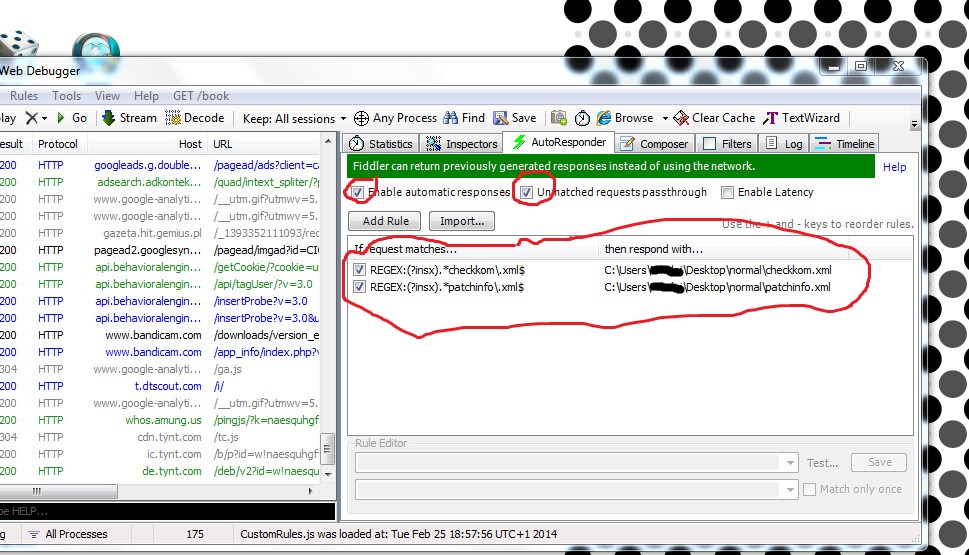Viewport: 969px width, 555px height.
Task: Enable automatic responses checkbox
Action: pyautogui.click(x=357, y=192)
